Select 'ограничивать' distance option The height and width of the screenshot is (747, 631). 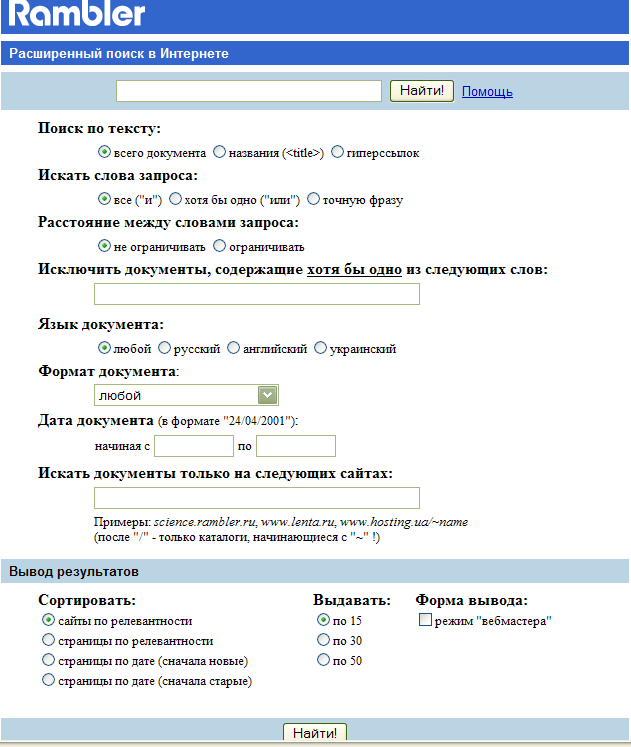(219, 246)
